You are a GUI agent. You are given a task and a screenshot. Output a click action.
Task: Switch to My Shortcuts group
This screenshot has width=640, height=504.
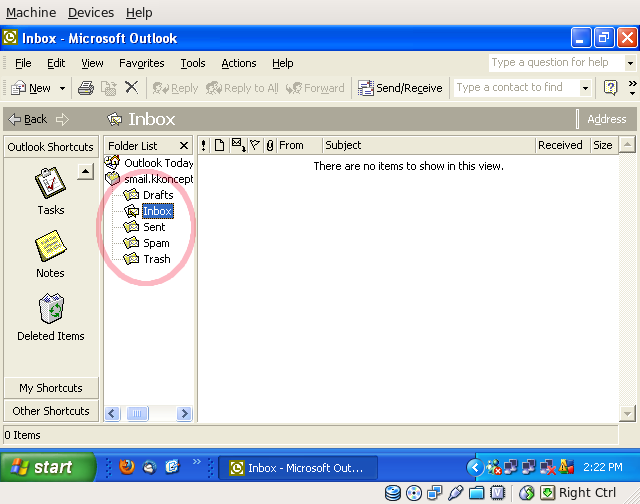pos(51,388)
